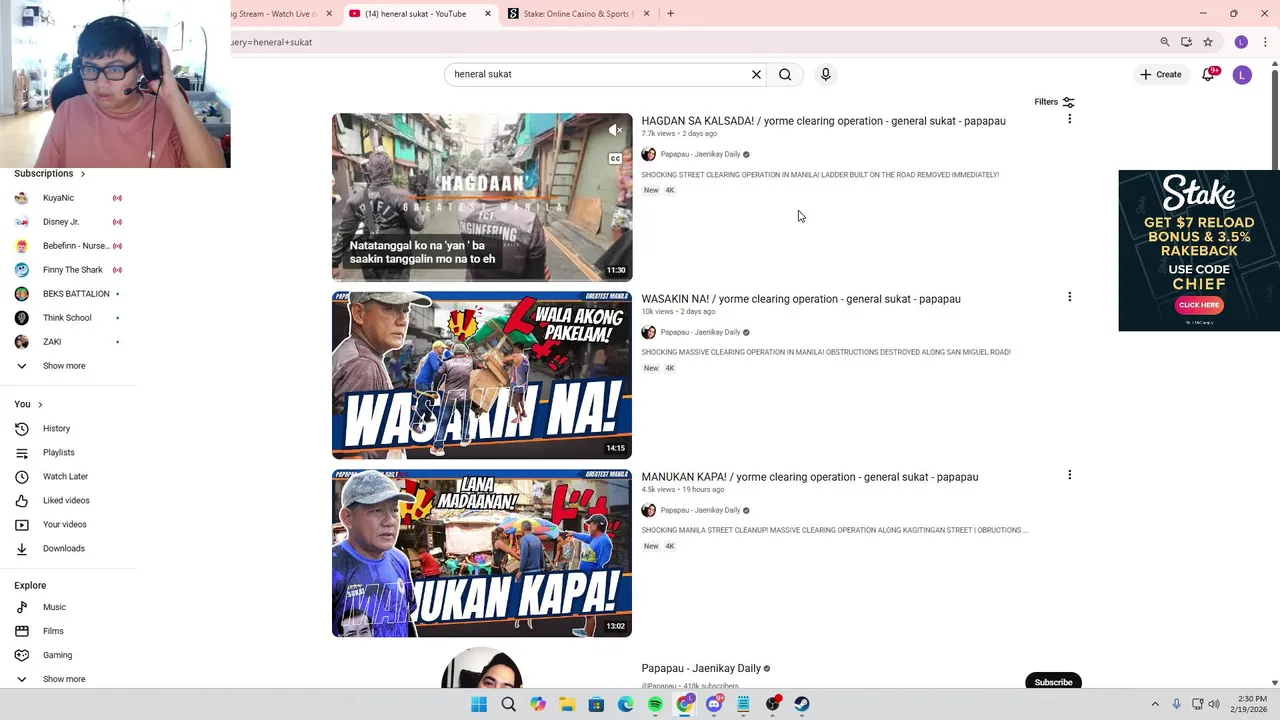Open Finny The Shark subscription
The height and width of the screenshot is (720, 1280).
point(68,270)
